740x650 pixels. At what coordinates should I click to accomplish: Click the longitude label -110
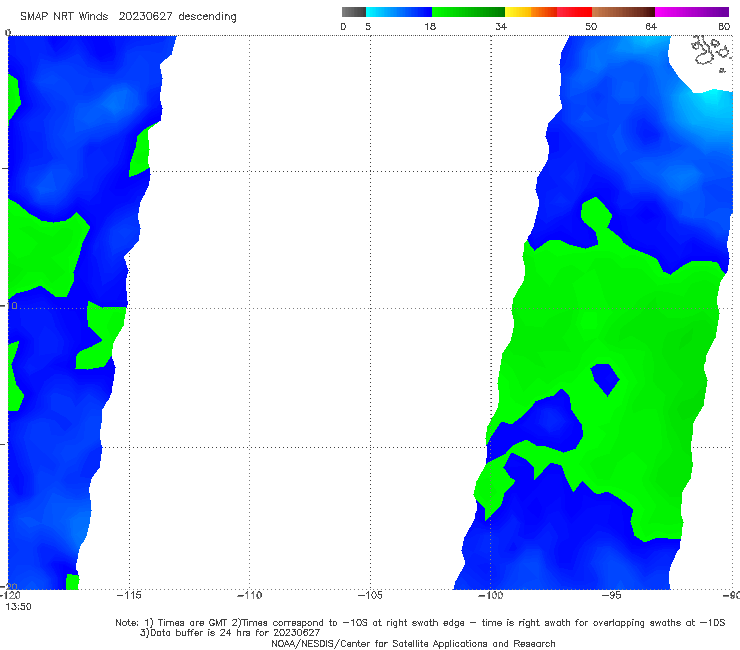click(249, 595)
